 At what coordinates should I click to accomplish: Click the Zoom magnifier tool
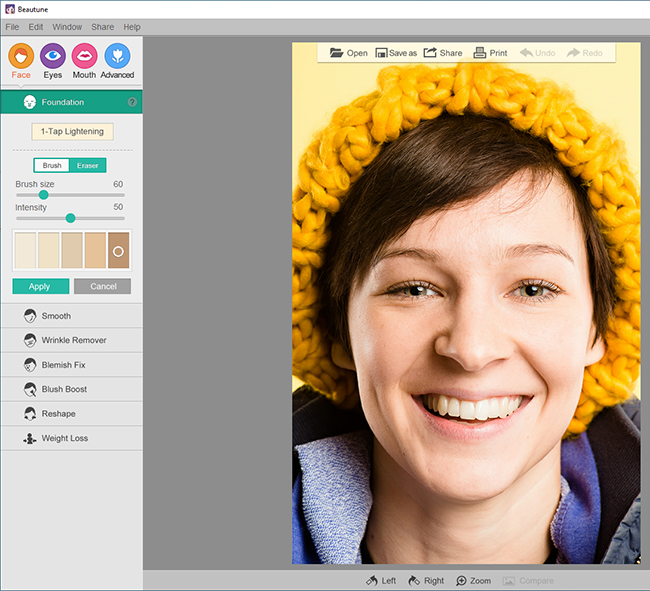pos(462,580)
